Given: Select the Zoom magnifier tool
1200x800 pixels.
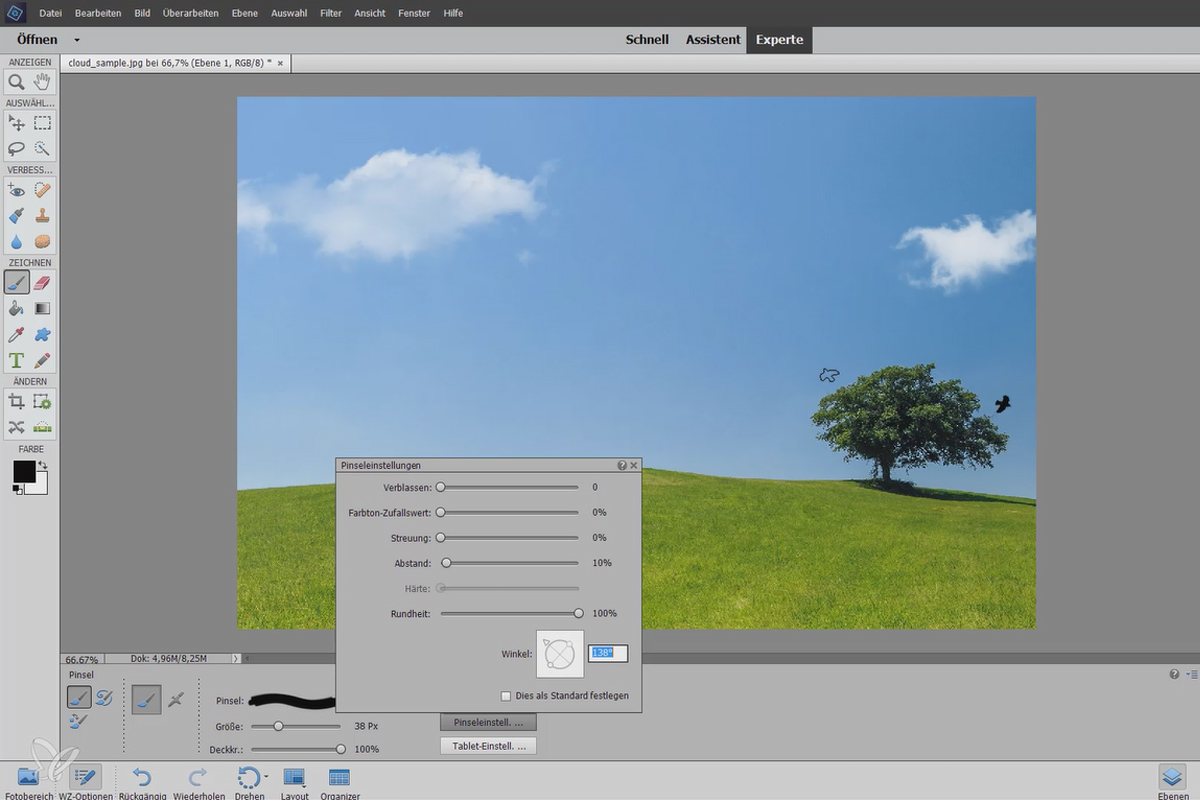Looking at the screenshot, I should coord(16,82).
